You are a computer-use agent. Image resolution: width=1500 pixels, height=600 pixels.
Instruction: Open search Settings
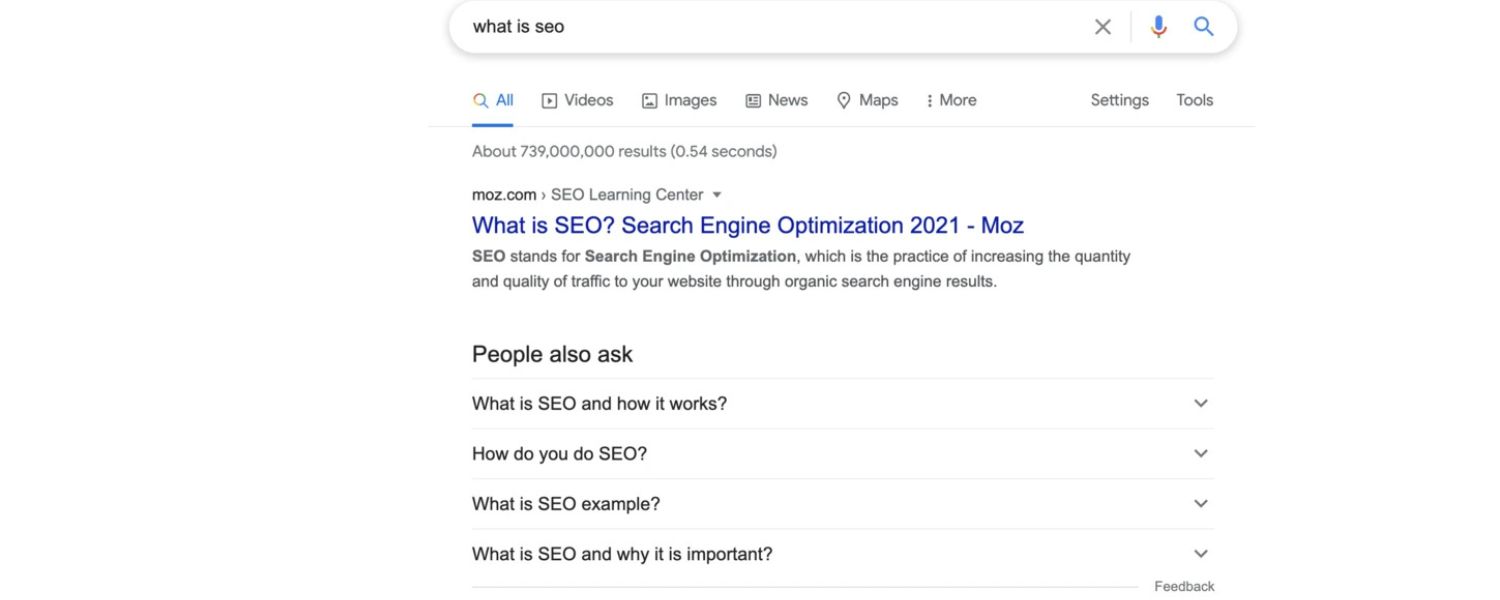[1118, 100]
